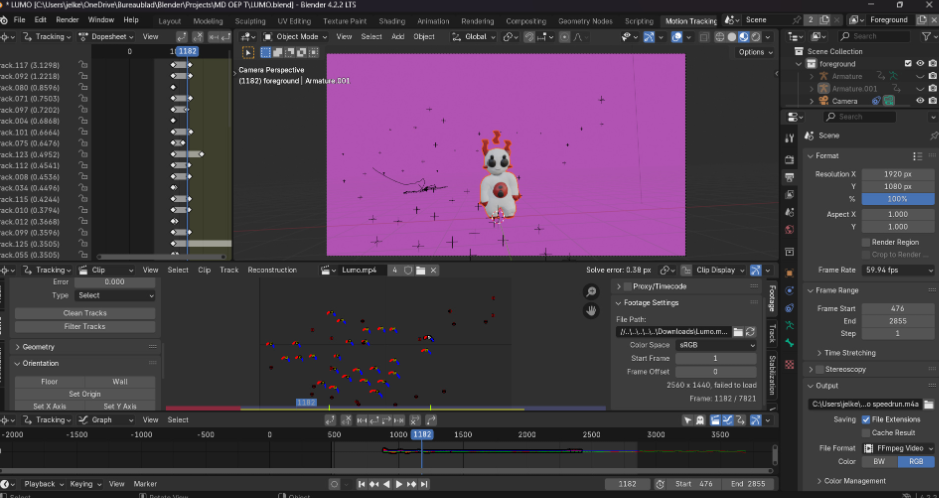Enable Cache Result checkbox
This screenshot has height=498, width=939.
pyautogui.click(x=865, y=432)
